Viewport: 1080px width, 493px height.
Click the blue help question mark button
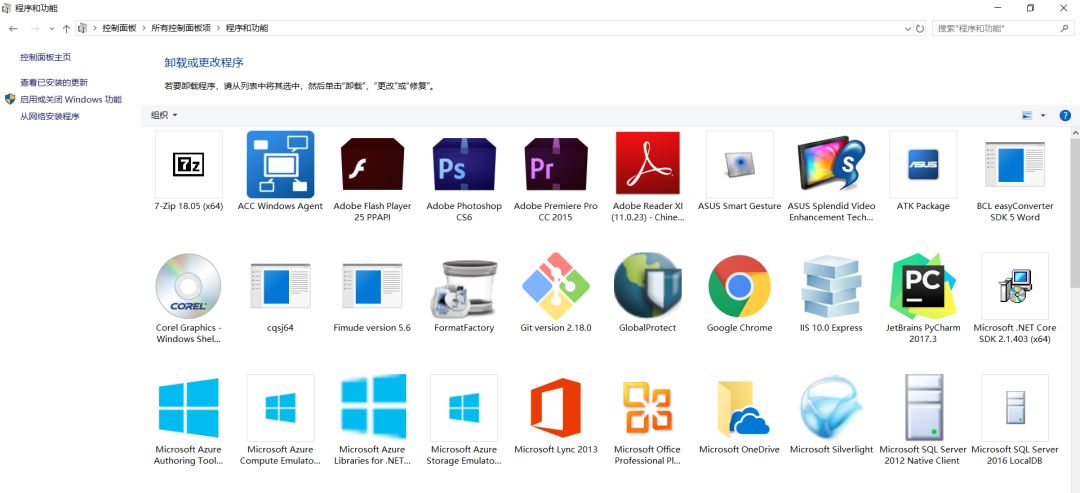coord(1065,116)
